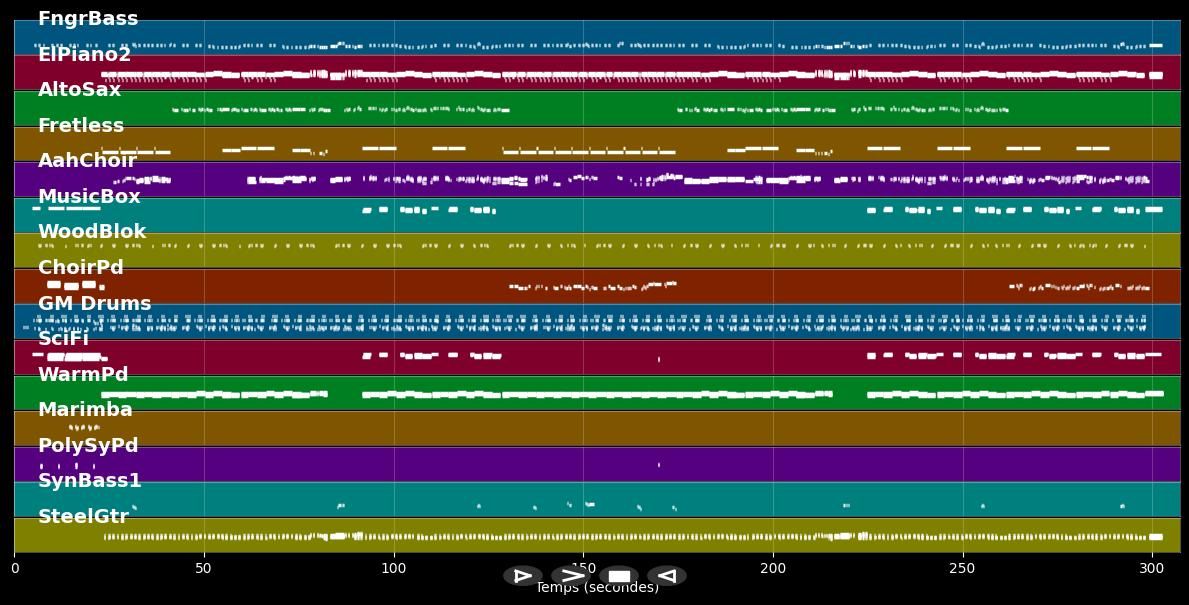
Task: Choose the PolySyPd track label
Action: tap(88, 446)
